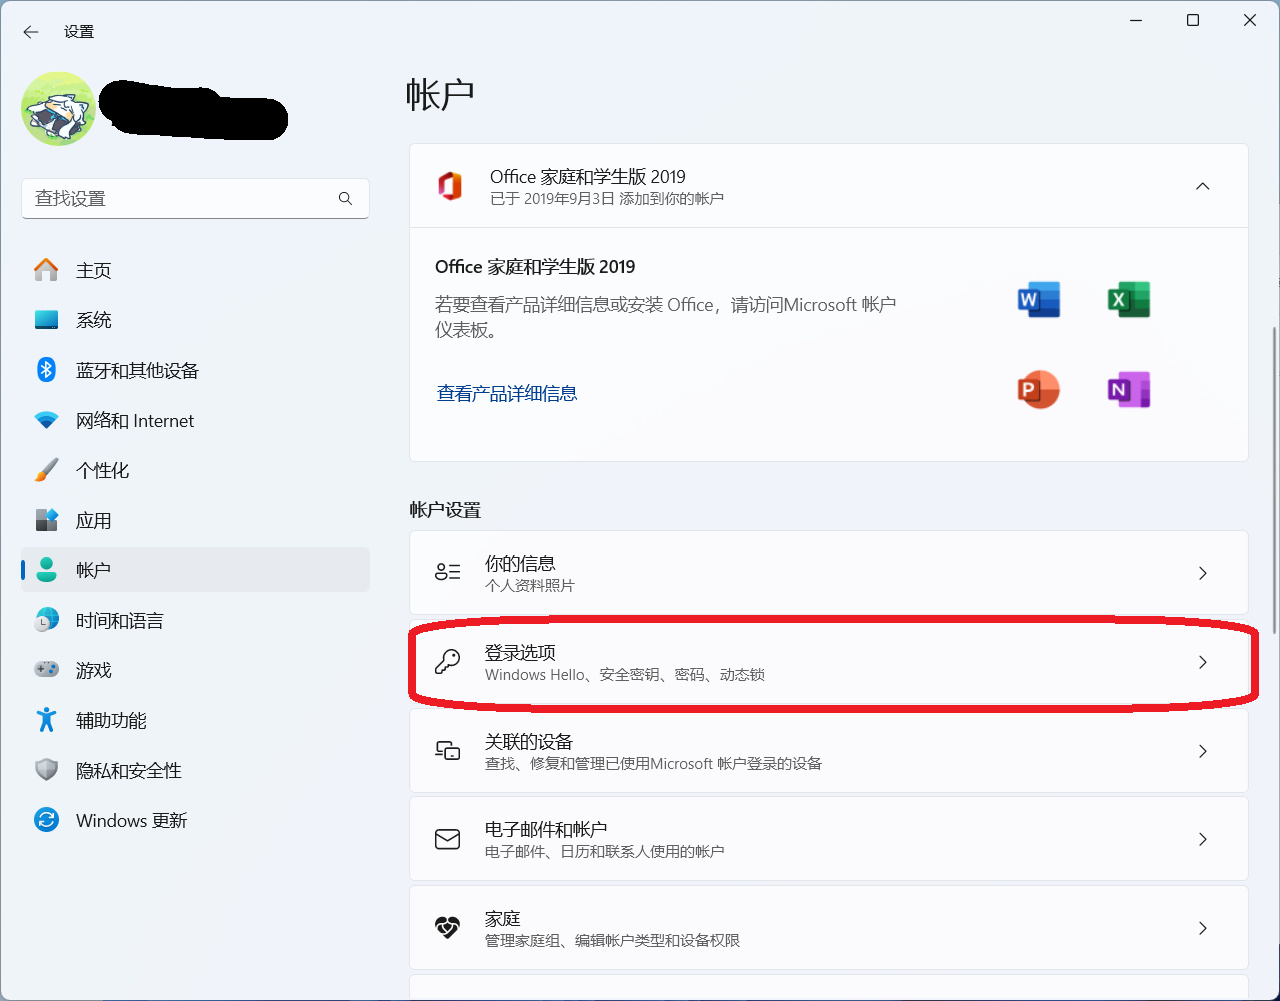Open 登录选项 sign-in settings
The height and width of the screenshot is (1001, 1280).
[x=829, y=662]
